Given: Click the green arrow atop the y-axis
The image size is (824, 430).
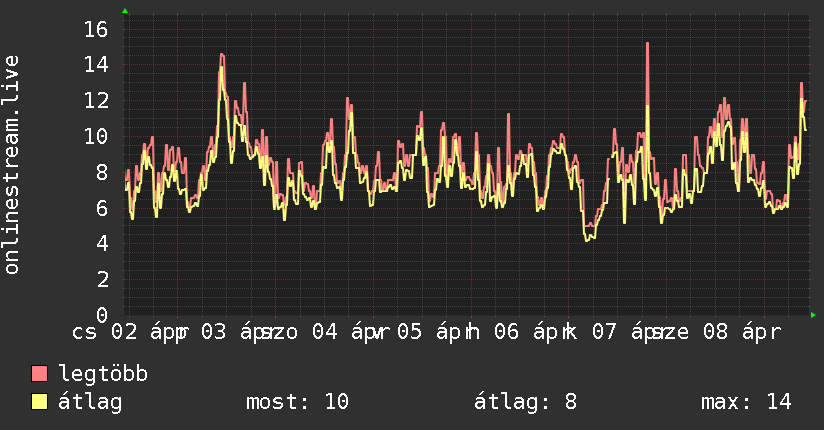Looking at the screenshot, I should click(125, 11).
